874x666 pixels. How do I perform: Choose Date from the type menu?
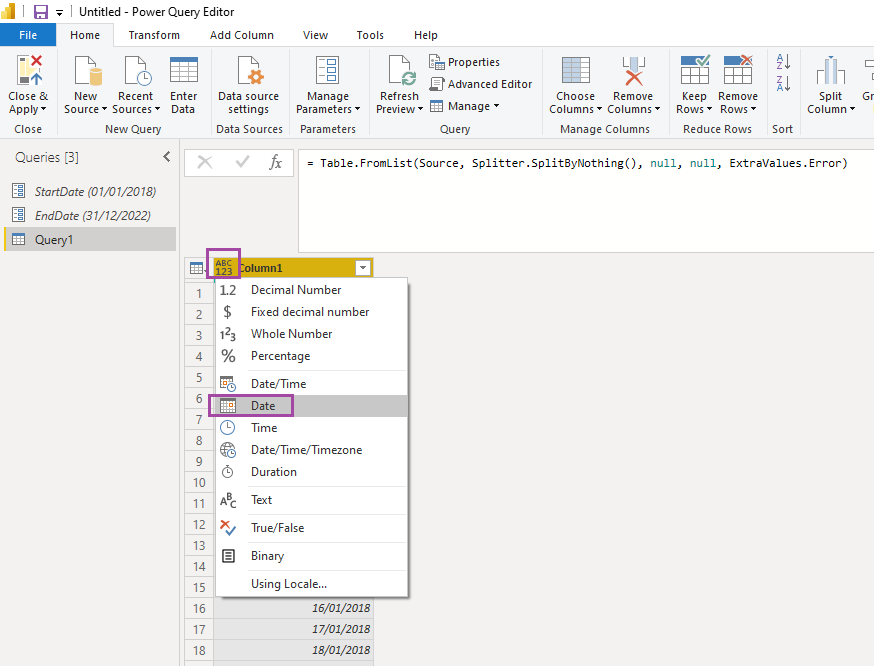tap(312, 406)
